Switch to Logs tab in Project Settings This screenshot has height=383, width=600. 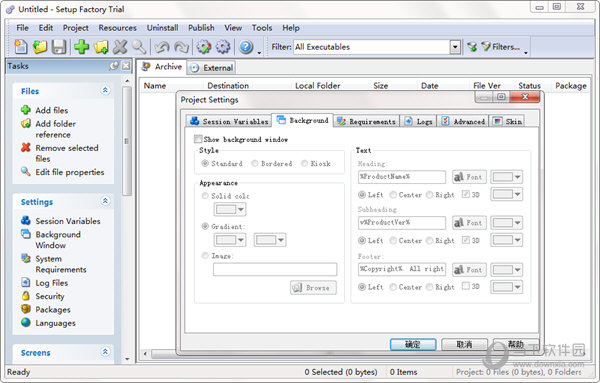tap(419, 121)
